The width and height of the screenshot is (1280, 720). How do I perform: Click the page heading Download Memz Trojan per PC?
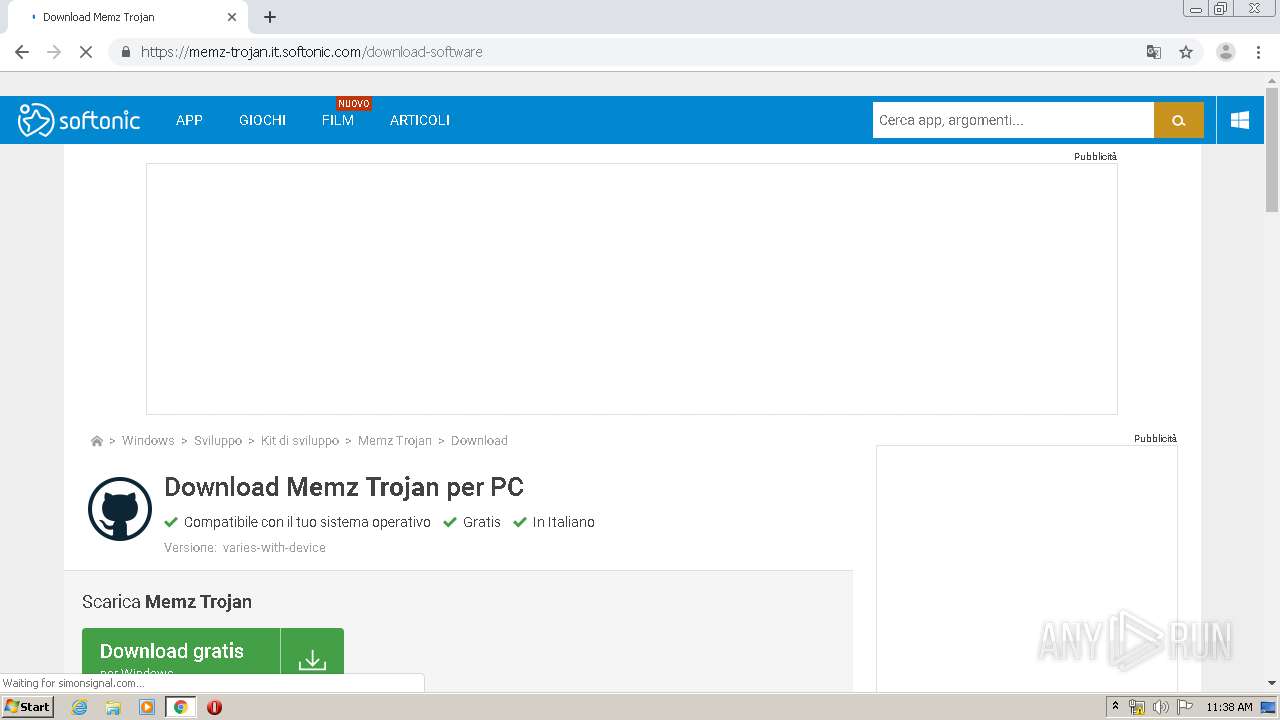(x=344, y=487)
